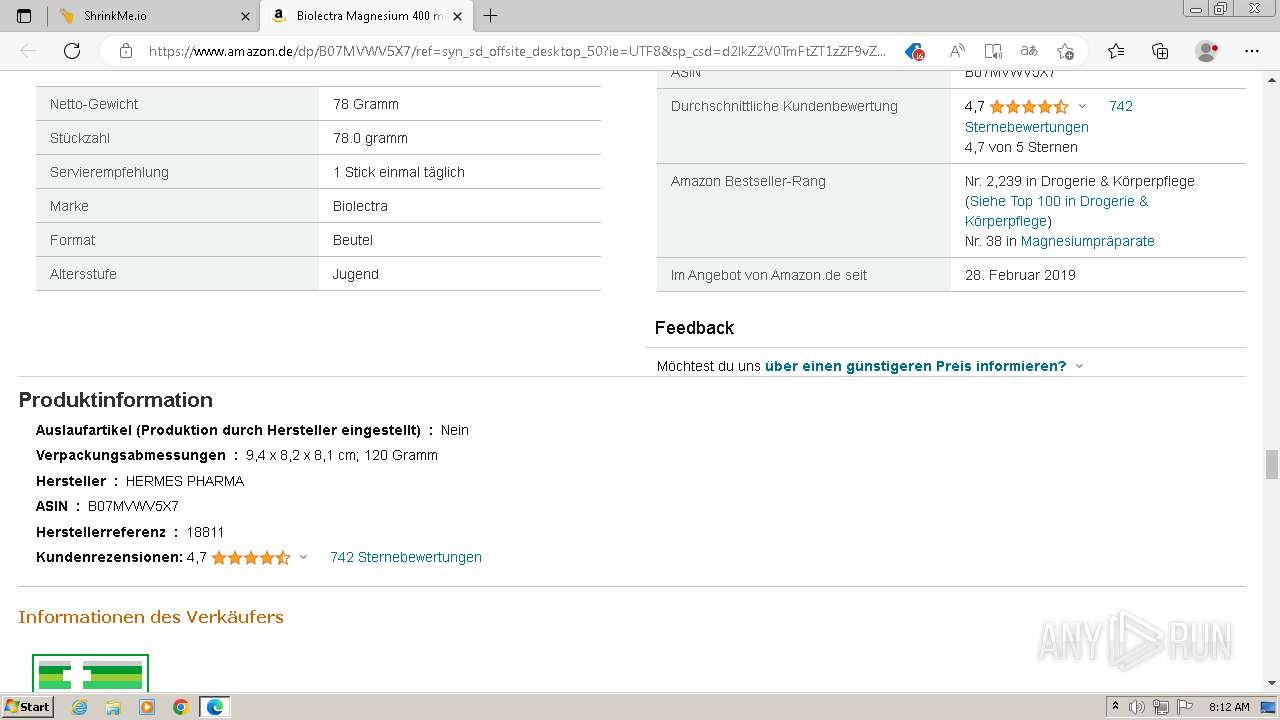This screenshot has width=1280, height=720.
Task: Close the Biolectra Magnesium tab
Action: point(457,16)
